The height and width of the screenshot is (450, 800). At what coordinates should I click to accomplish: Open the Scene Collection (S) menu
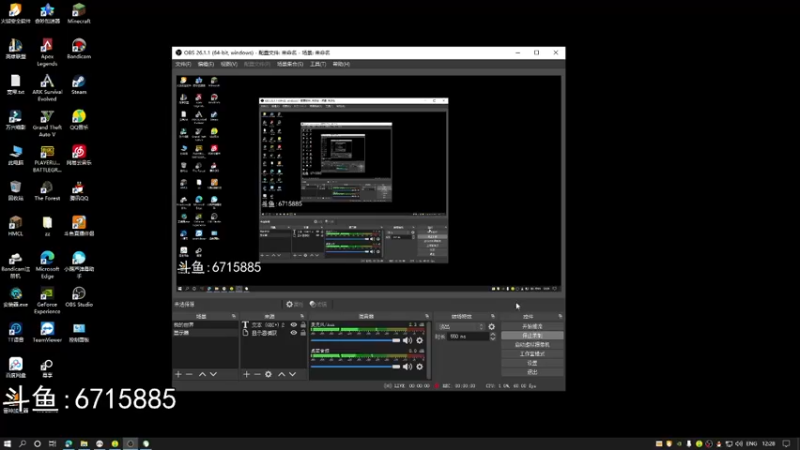[x=290, y=64]
